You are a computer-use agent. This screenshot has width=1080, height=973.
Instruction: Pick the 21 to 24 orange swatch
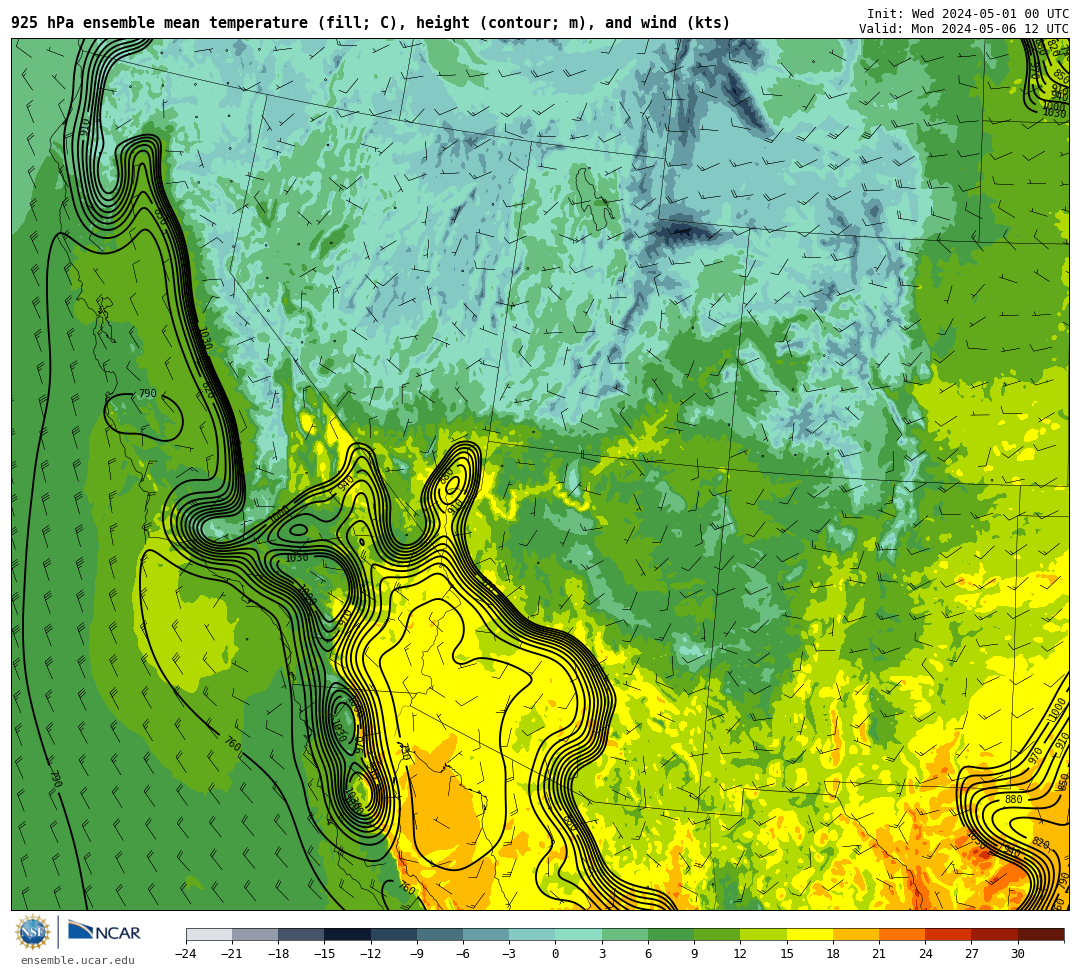click(902, 934)
